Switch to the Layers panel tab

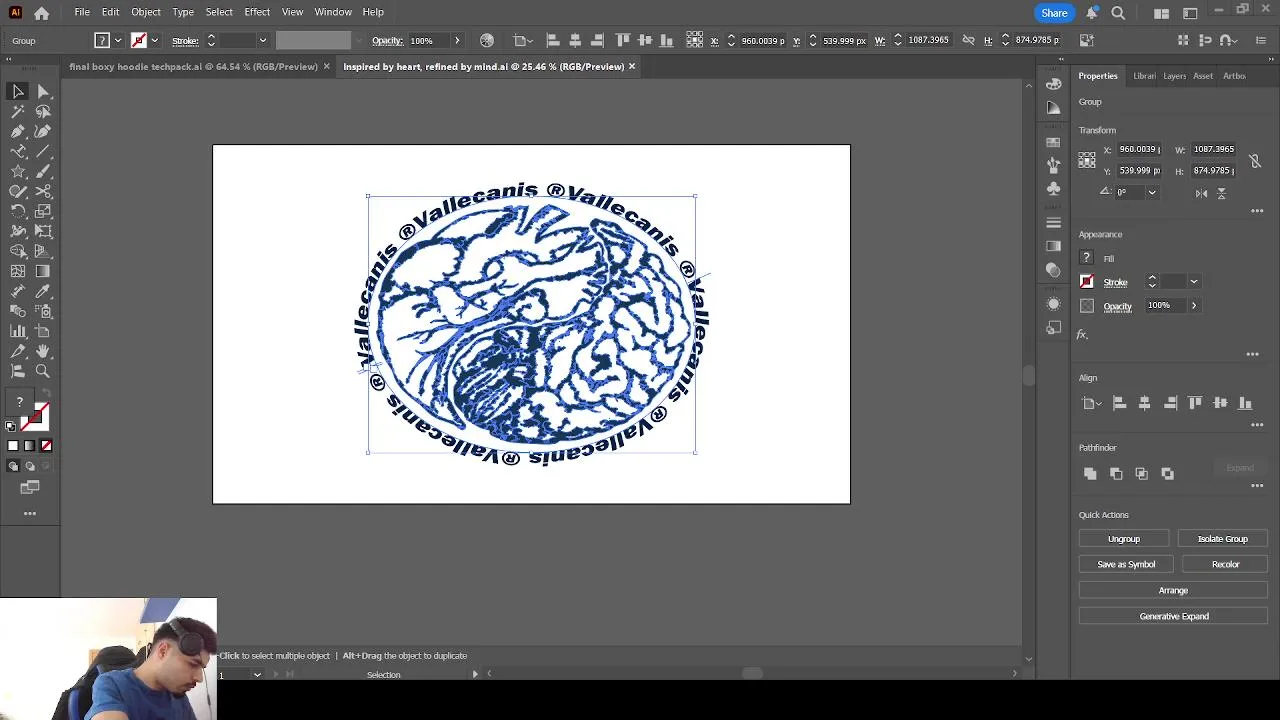click(1174, 76)
